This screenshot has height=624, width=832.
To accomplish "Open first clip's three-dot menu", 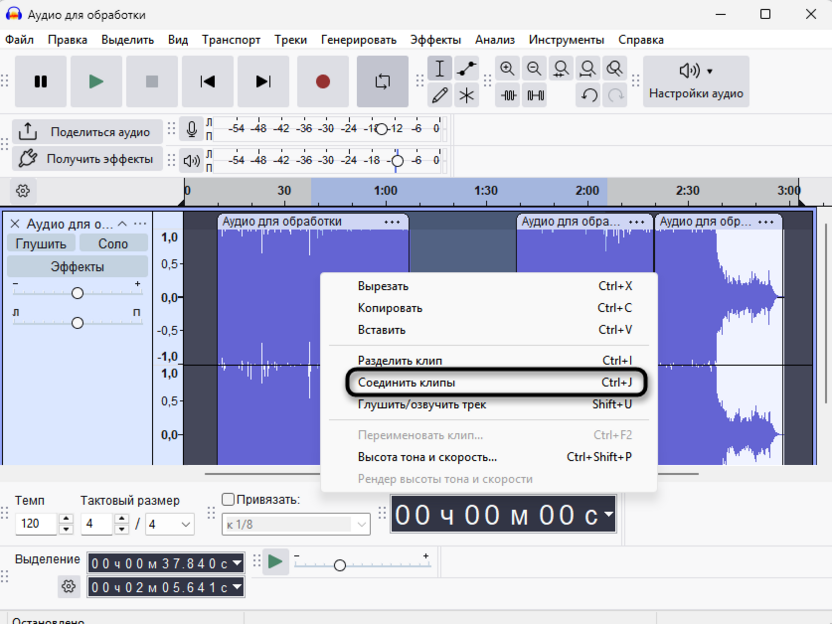I will coord(392,222).
